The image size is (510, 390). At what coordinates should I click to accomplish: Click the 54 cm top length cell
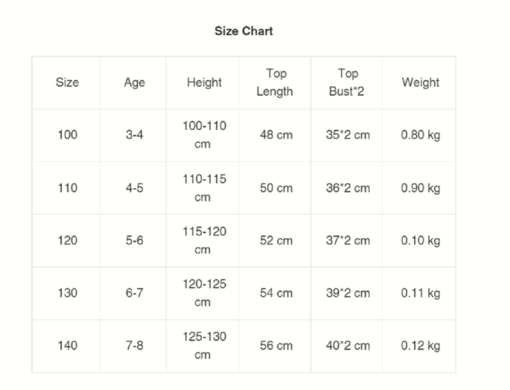276,293
